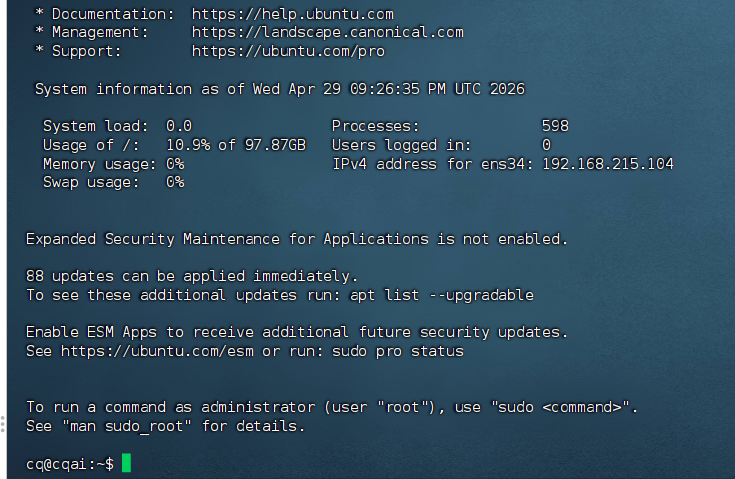
Task: Click the Expanded Security Maintenance notice line
Action: (297, 239)
